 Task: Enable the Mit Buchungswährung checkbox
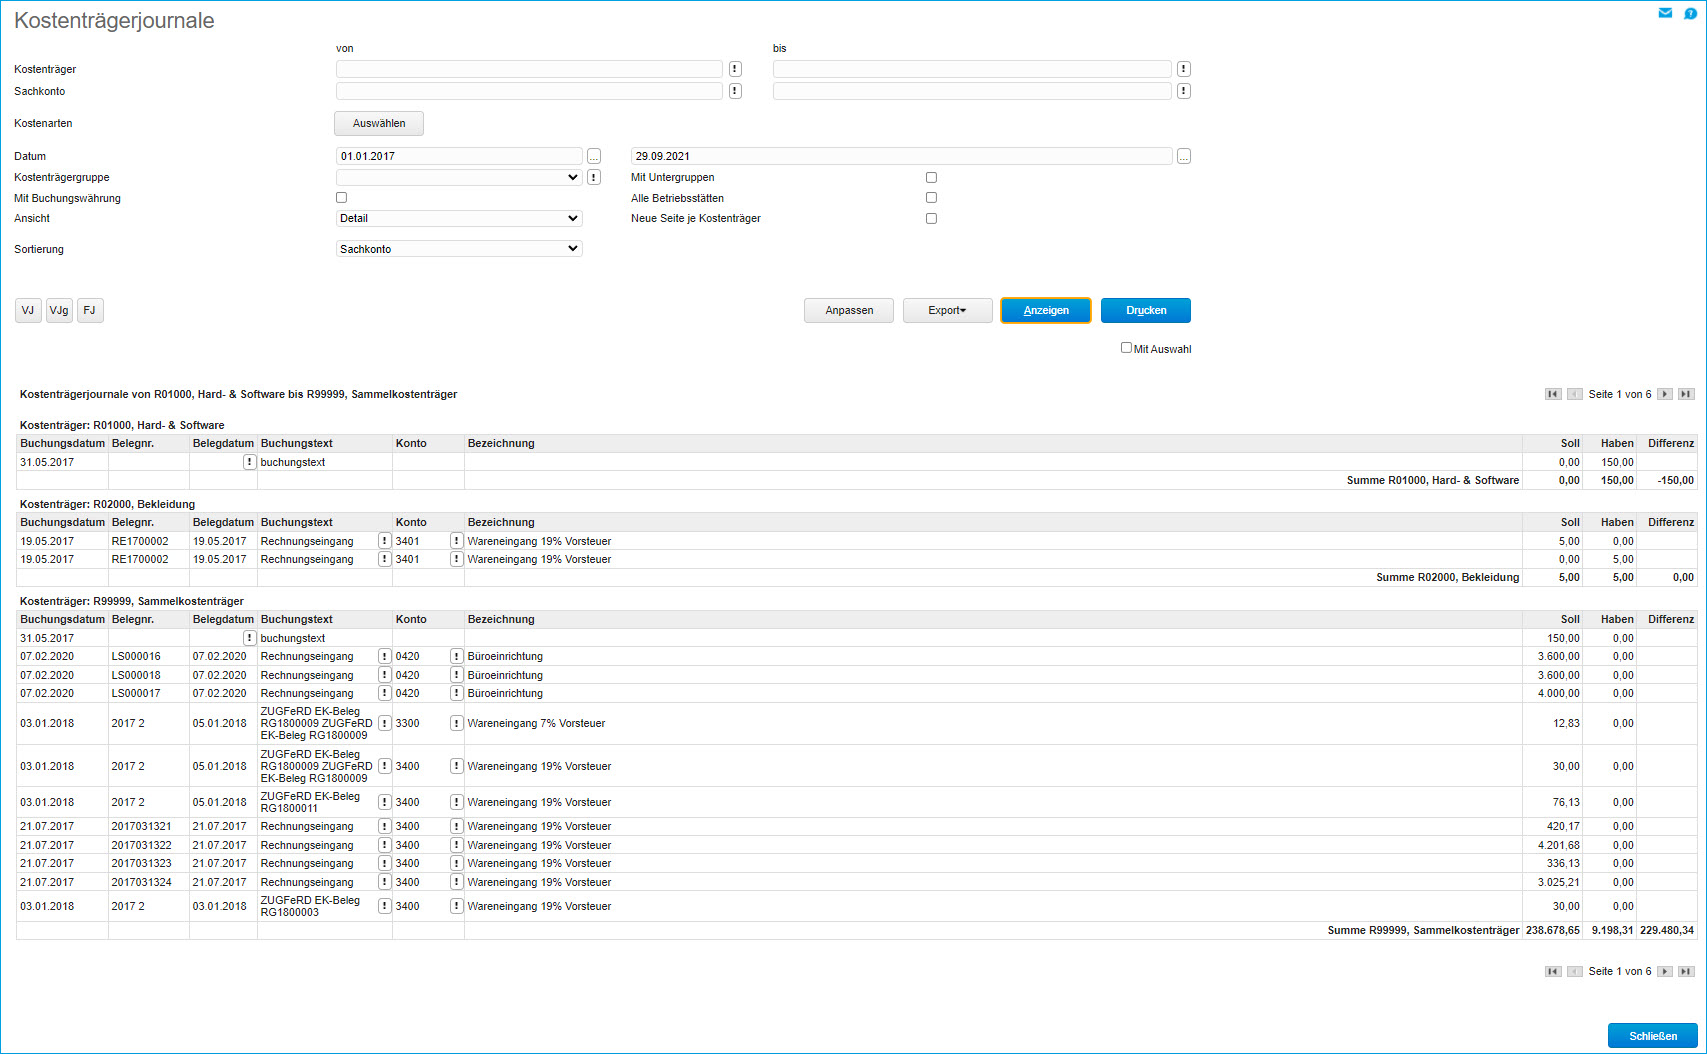tap(342, 198)
